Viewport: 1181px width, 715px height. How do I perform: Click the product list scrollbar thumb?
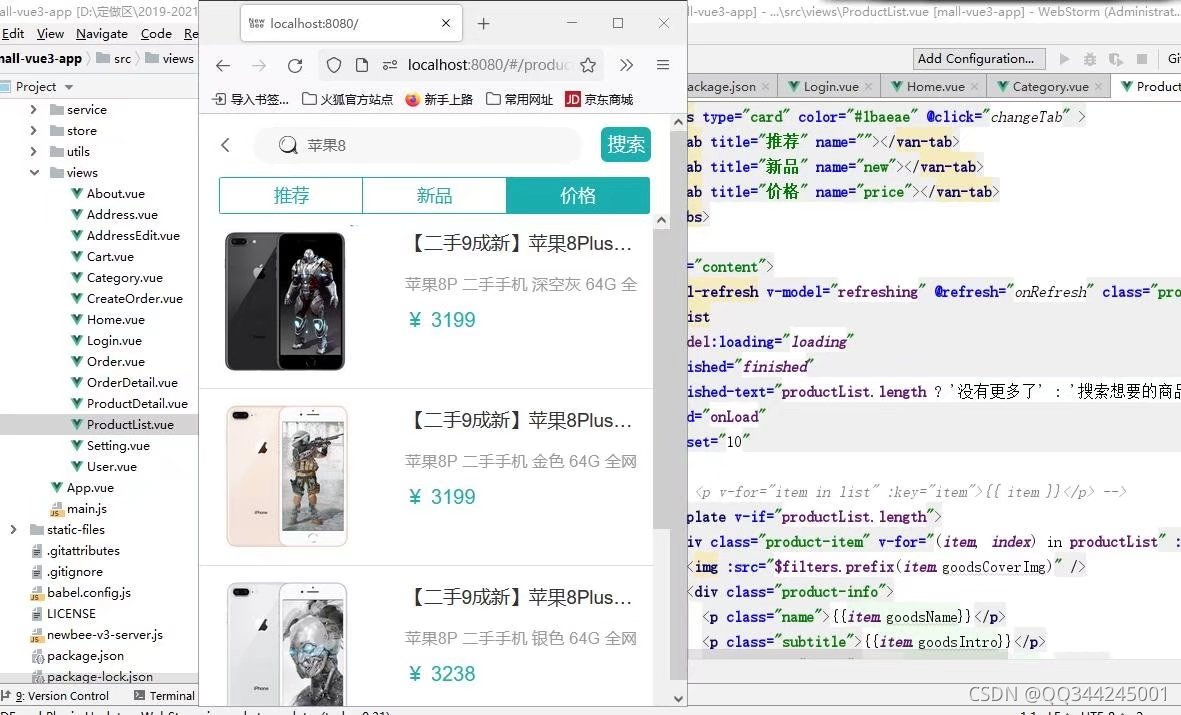click(x=661, y=377)
